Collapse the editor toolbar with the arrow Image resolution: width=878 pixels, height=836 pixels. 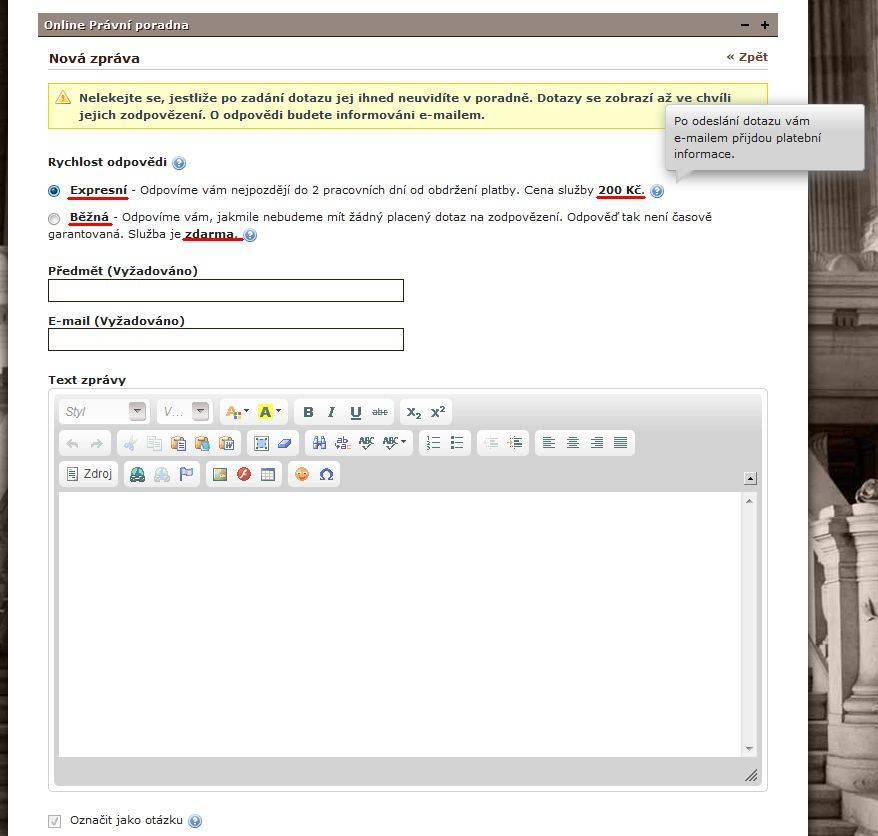pos(750,478)
